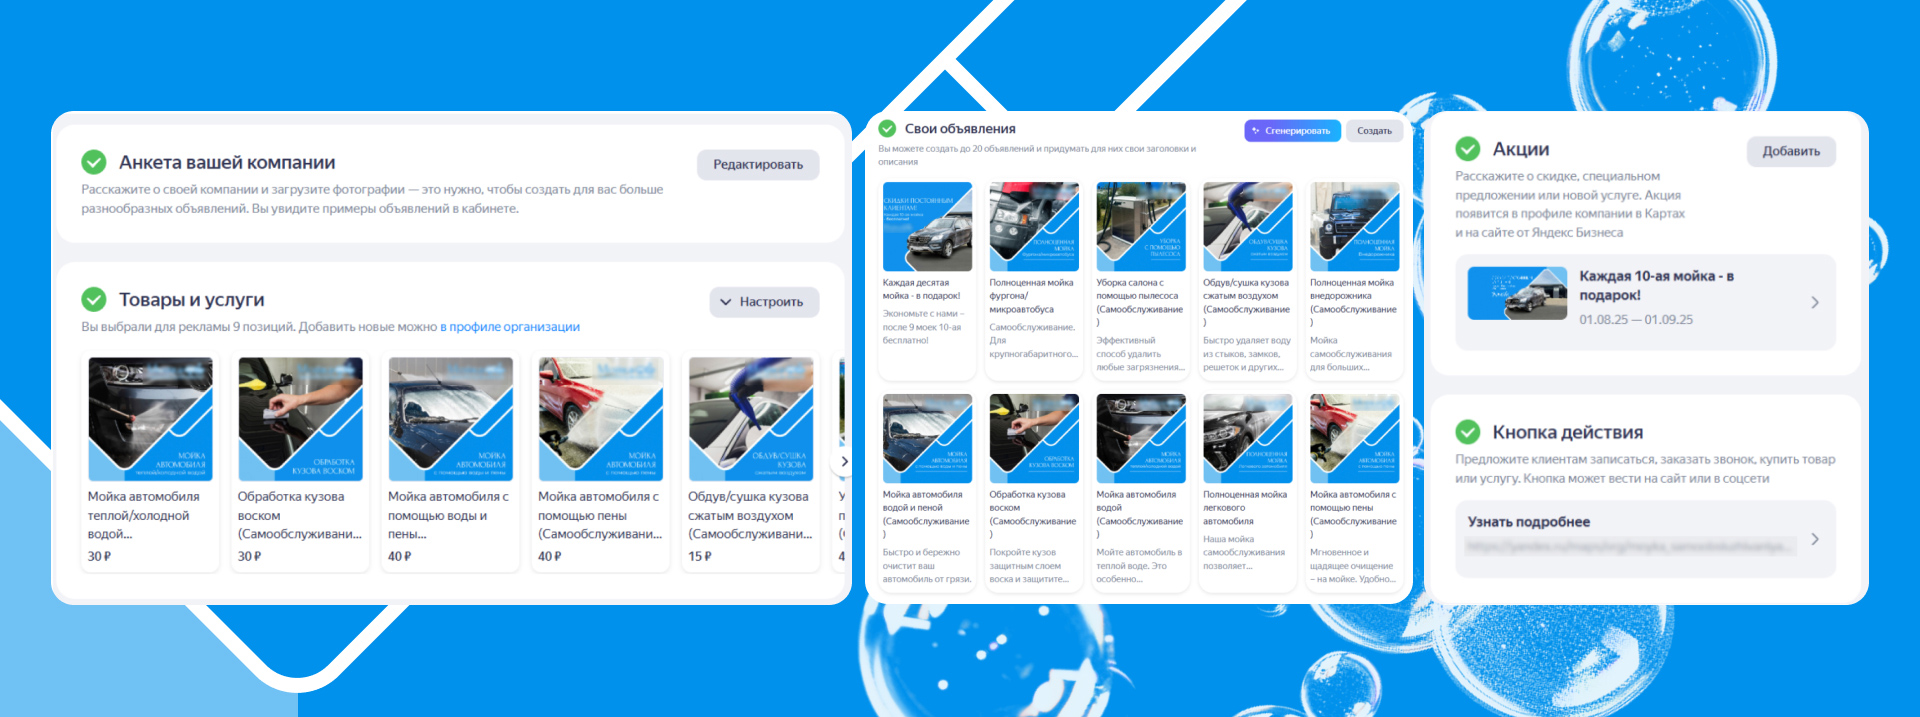The width and height of the screenshot is (1920, 717).
Task: Expand the Настроить dropdown
Action: pos(764,302)
